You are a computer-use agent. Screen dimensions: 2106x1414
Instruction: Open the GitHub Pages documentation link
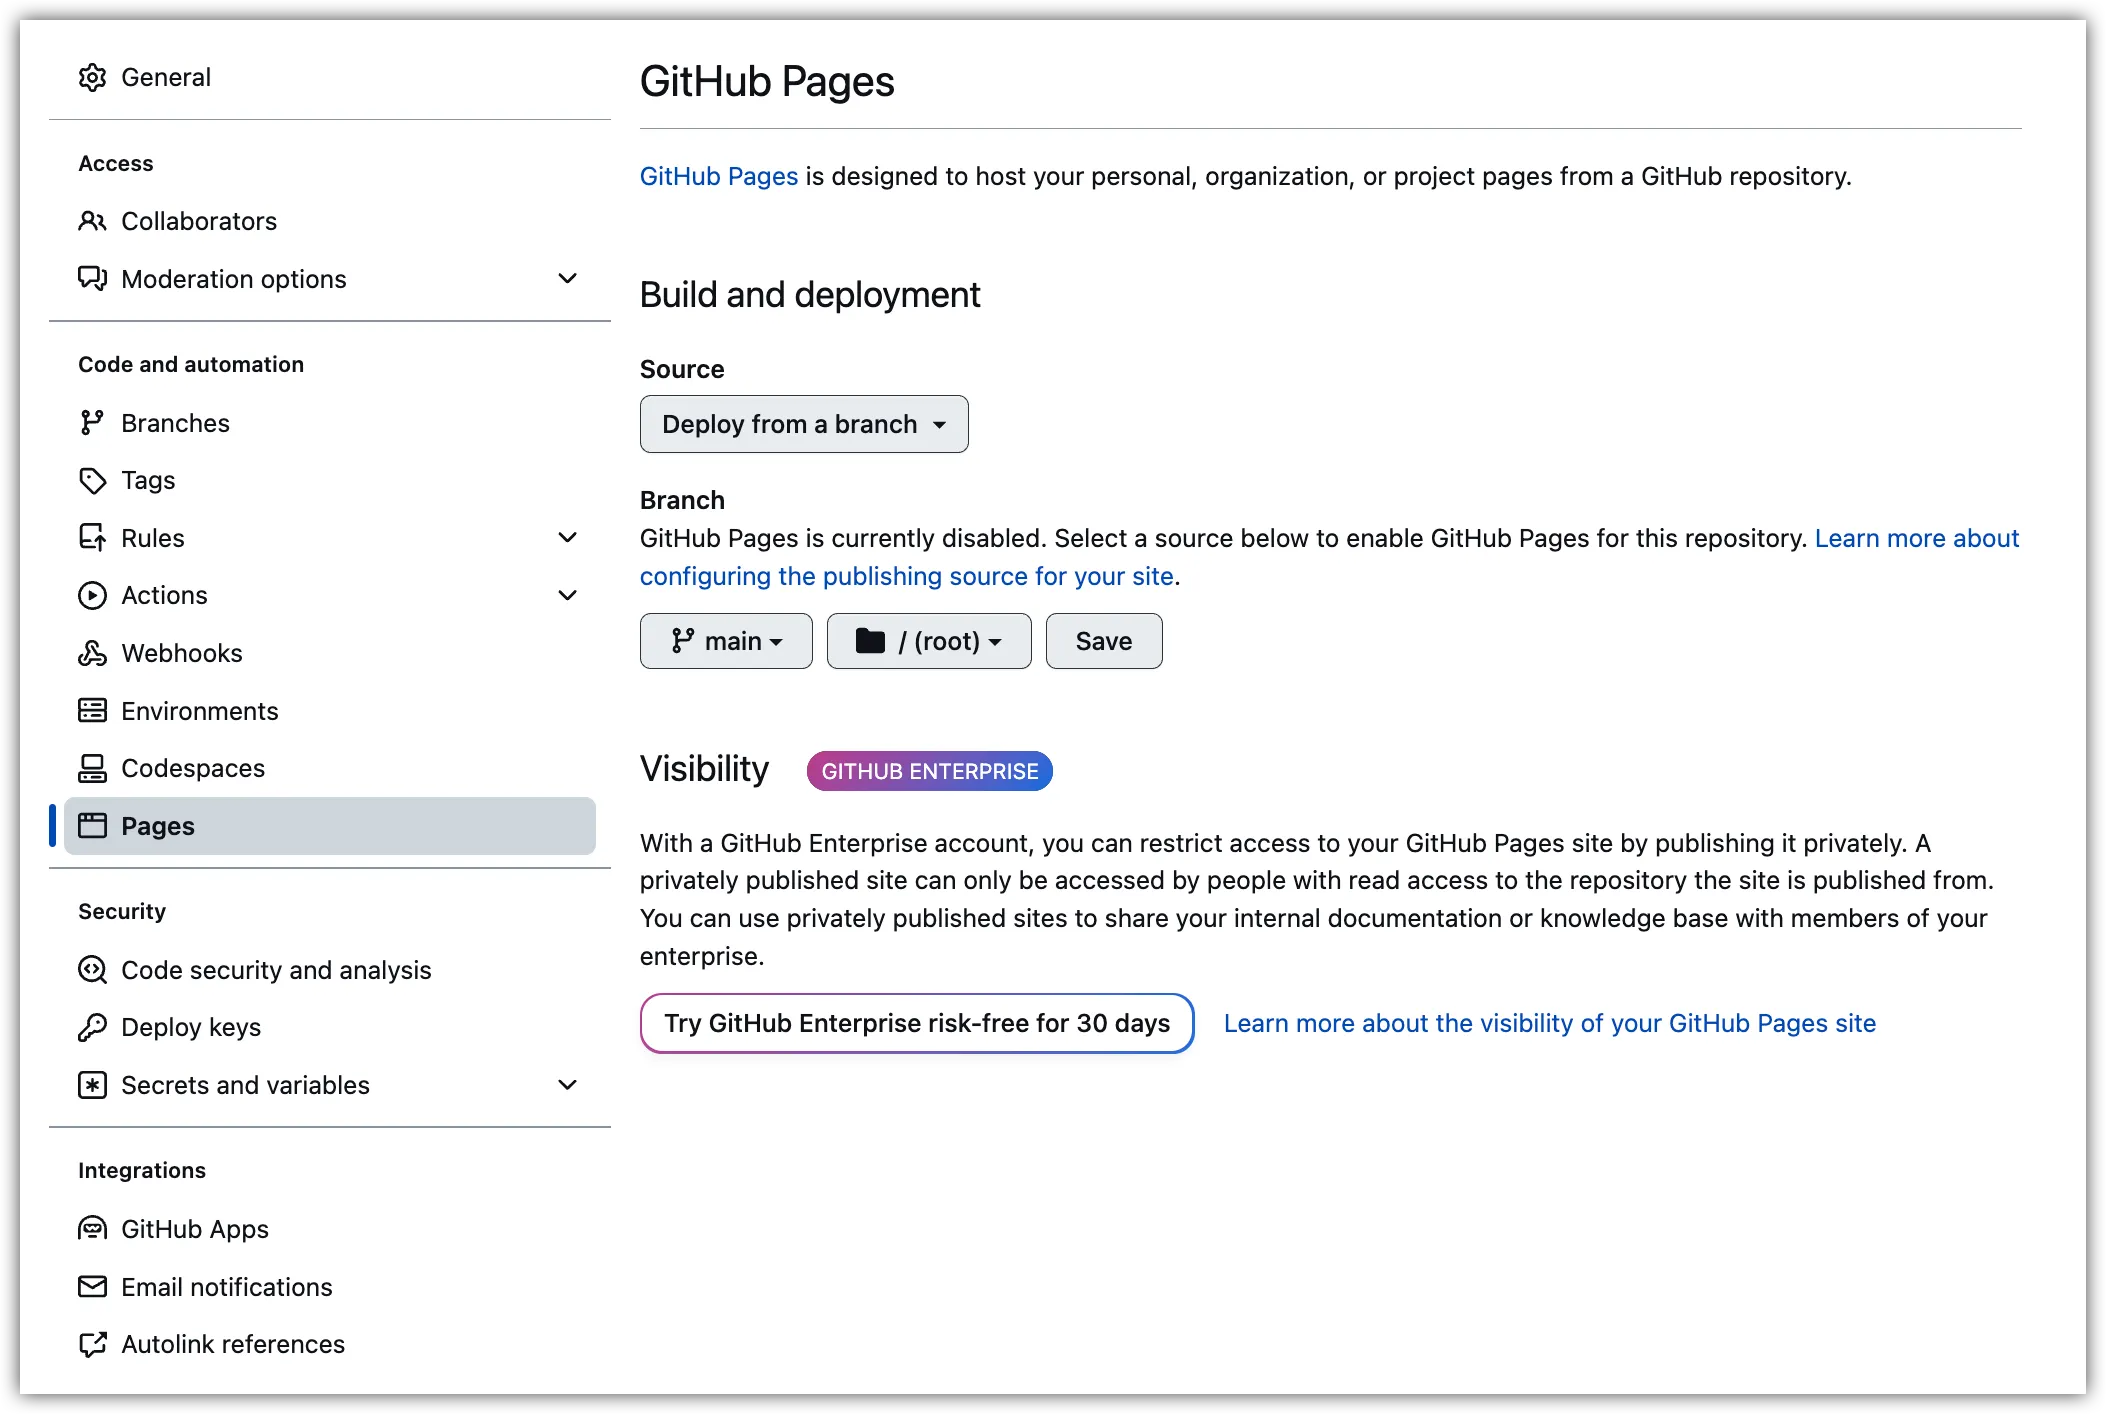[718, 176]
